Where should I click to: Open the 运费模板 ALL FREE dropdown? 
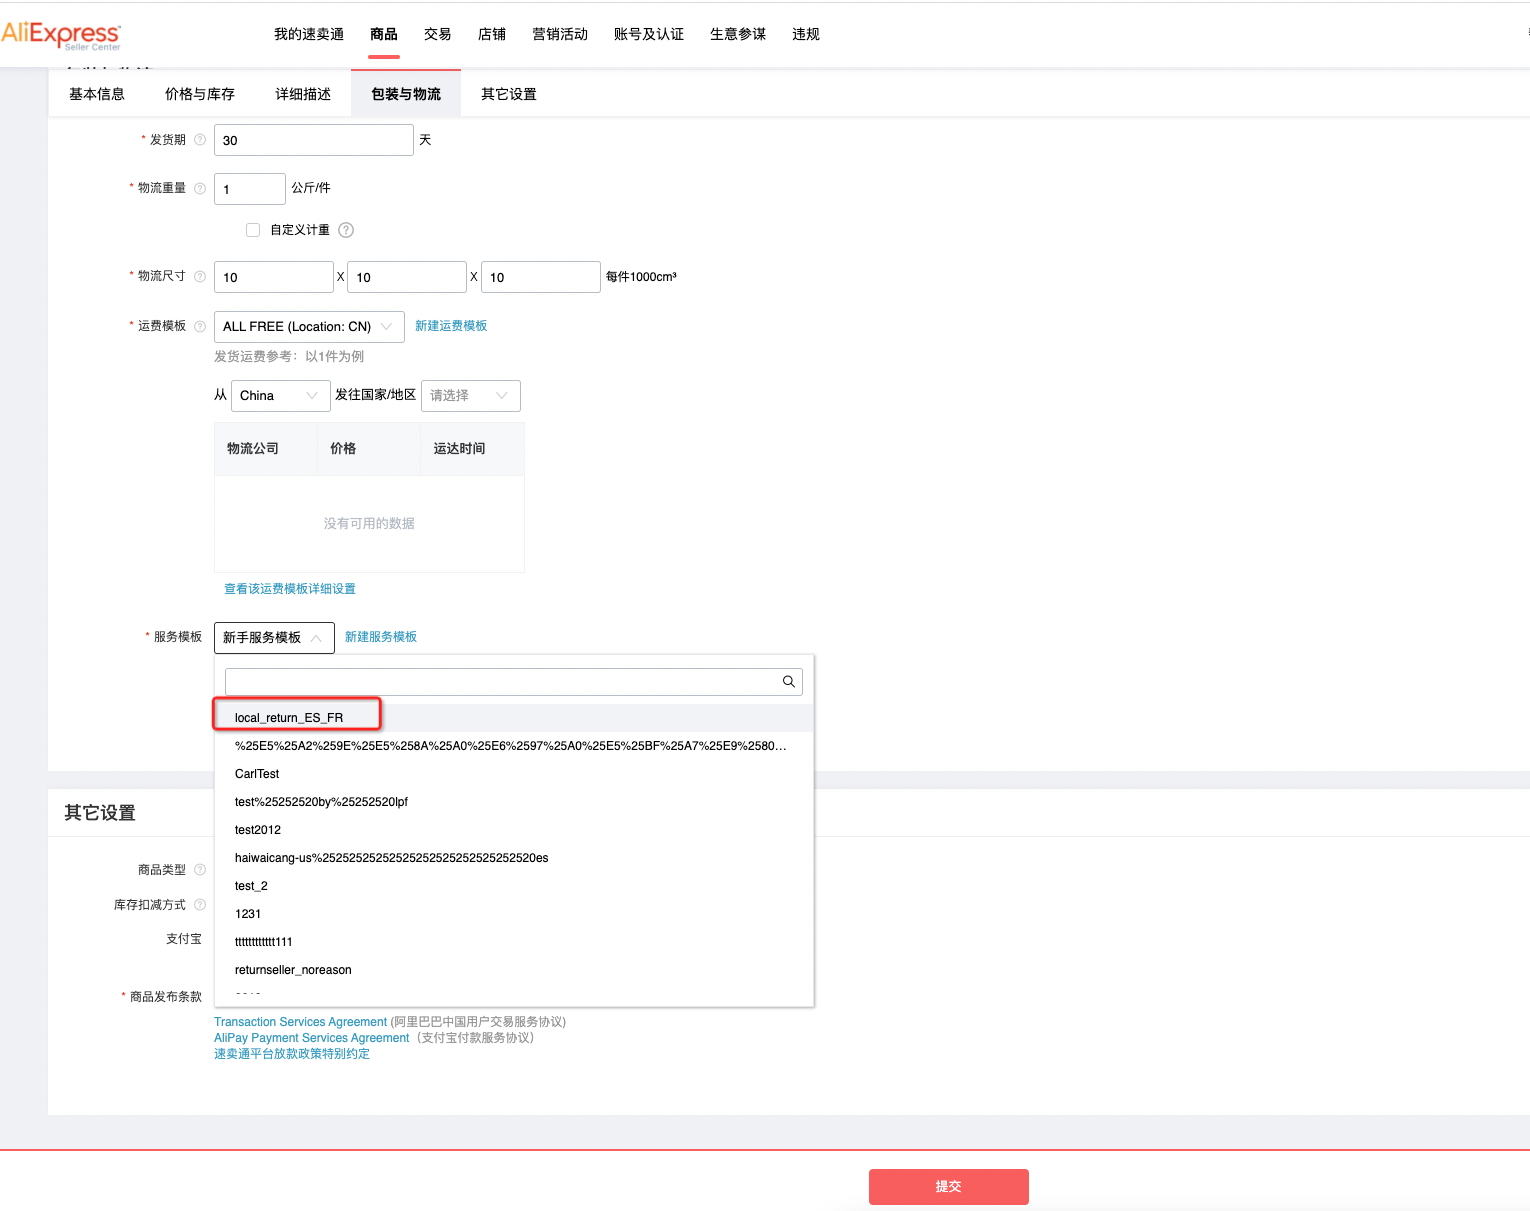point(309,327)
